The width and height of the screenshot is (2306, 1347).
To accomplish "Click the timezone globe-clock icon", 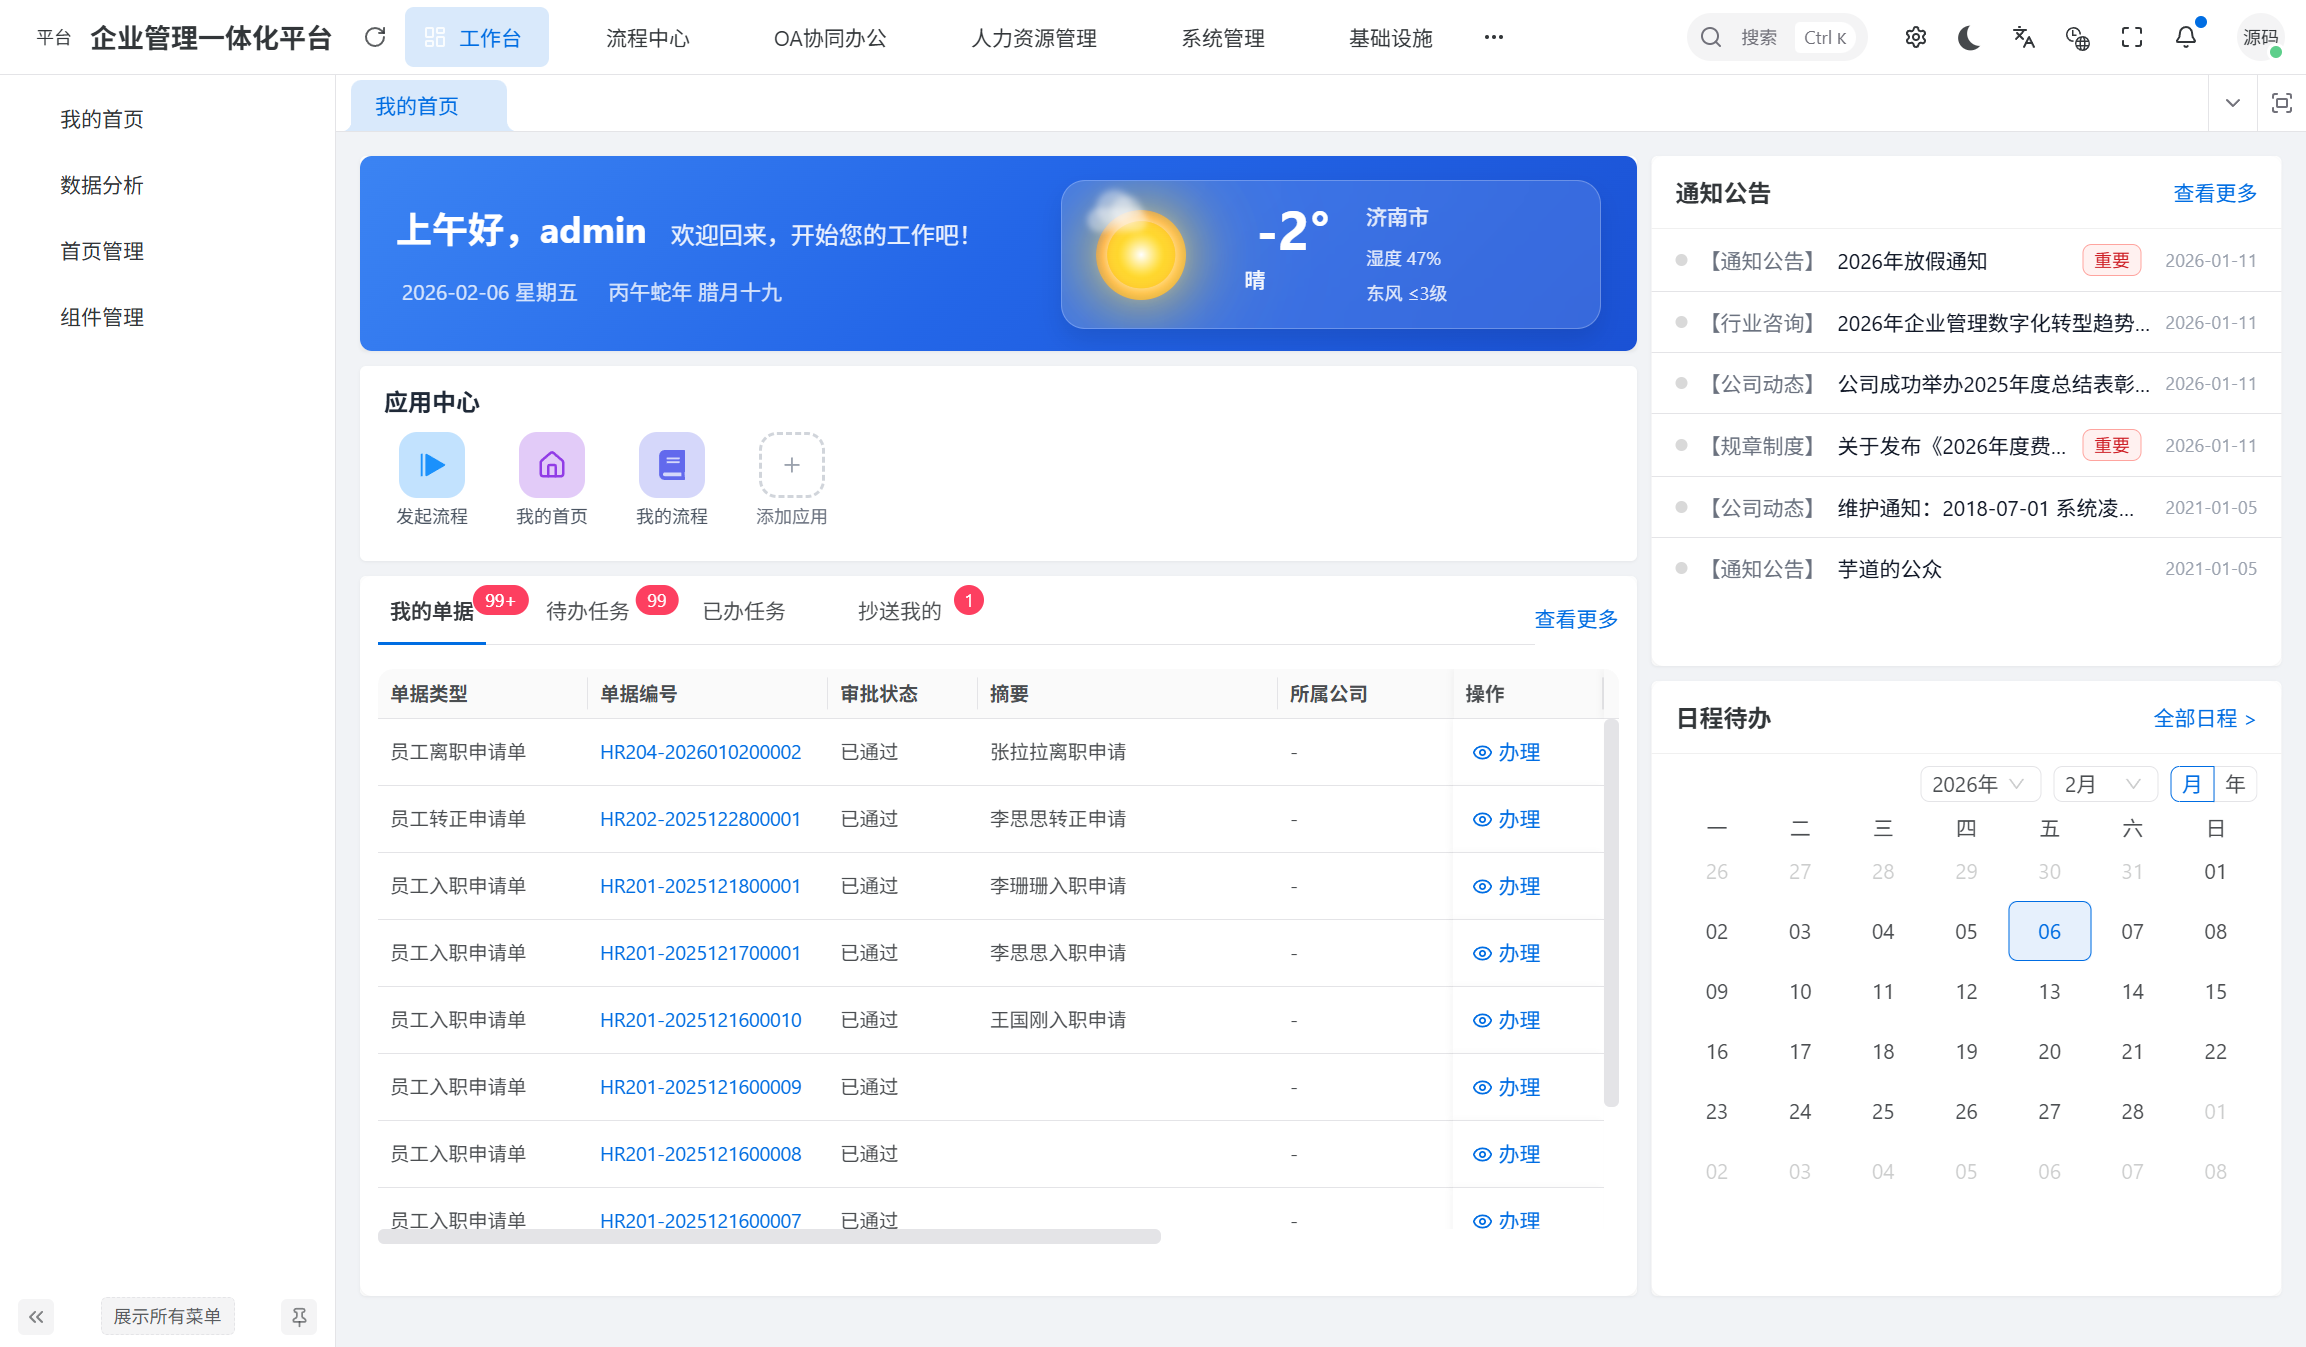I will (x=2078, y=37).
